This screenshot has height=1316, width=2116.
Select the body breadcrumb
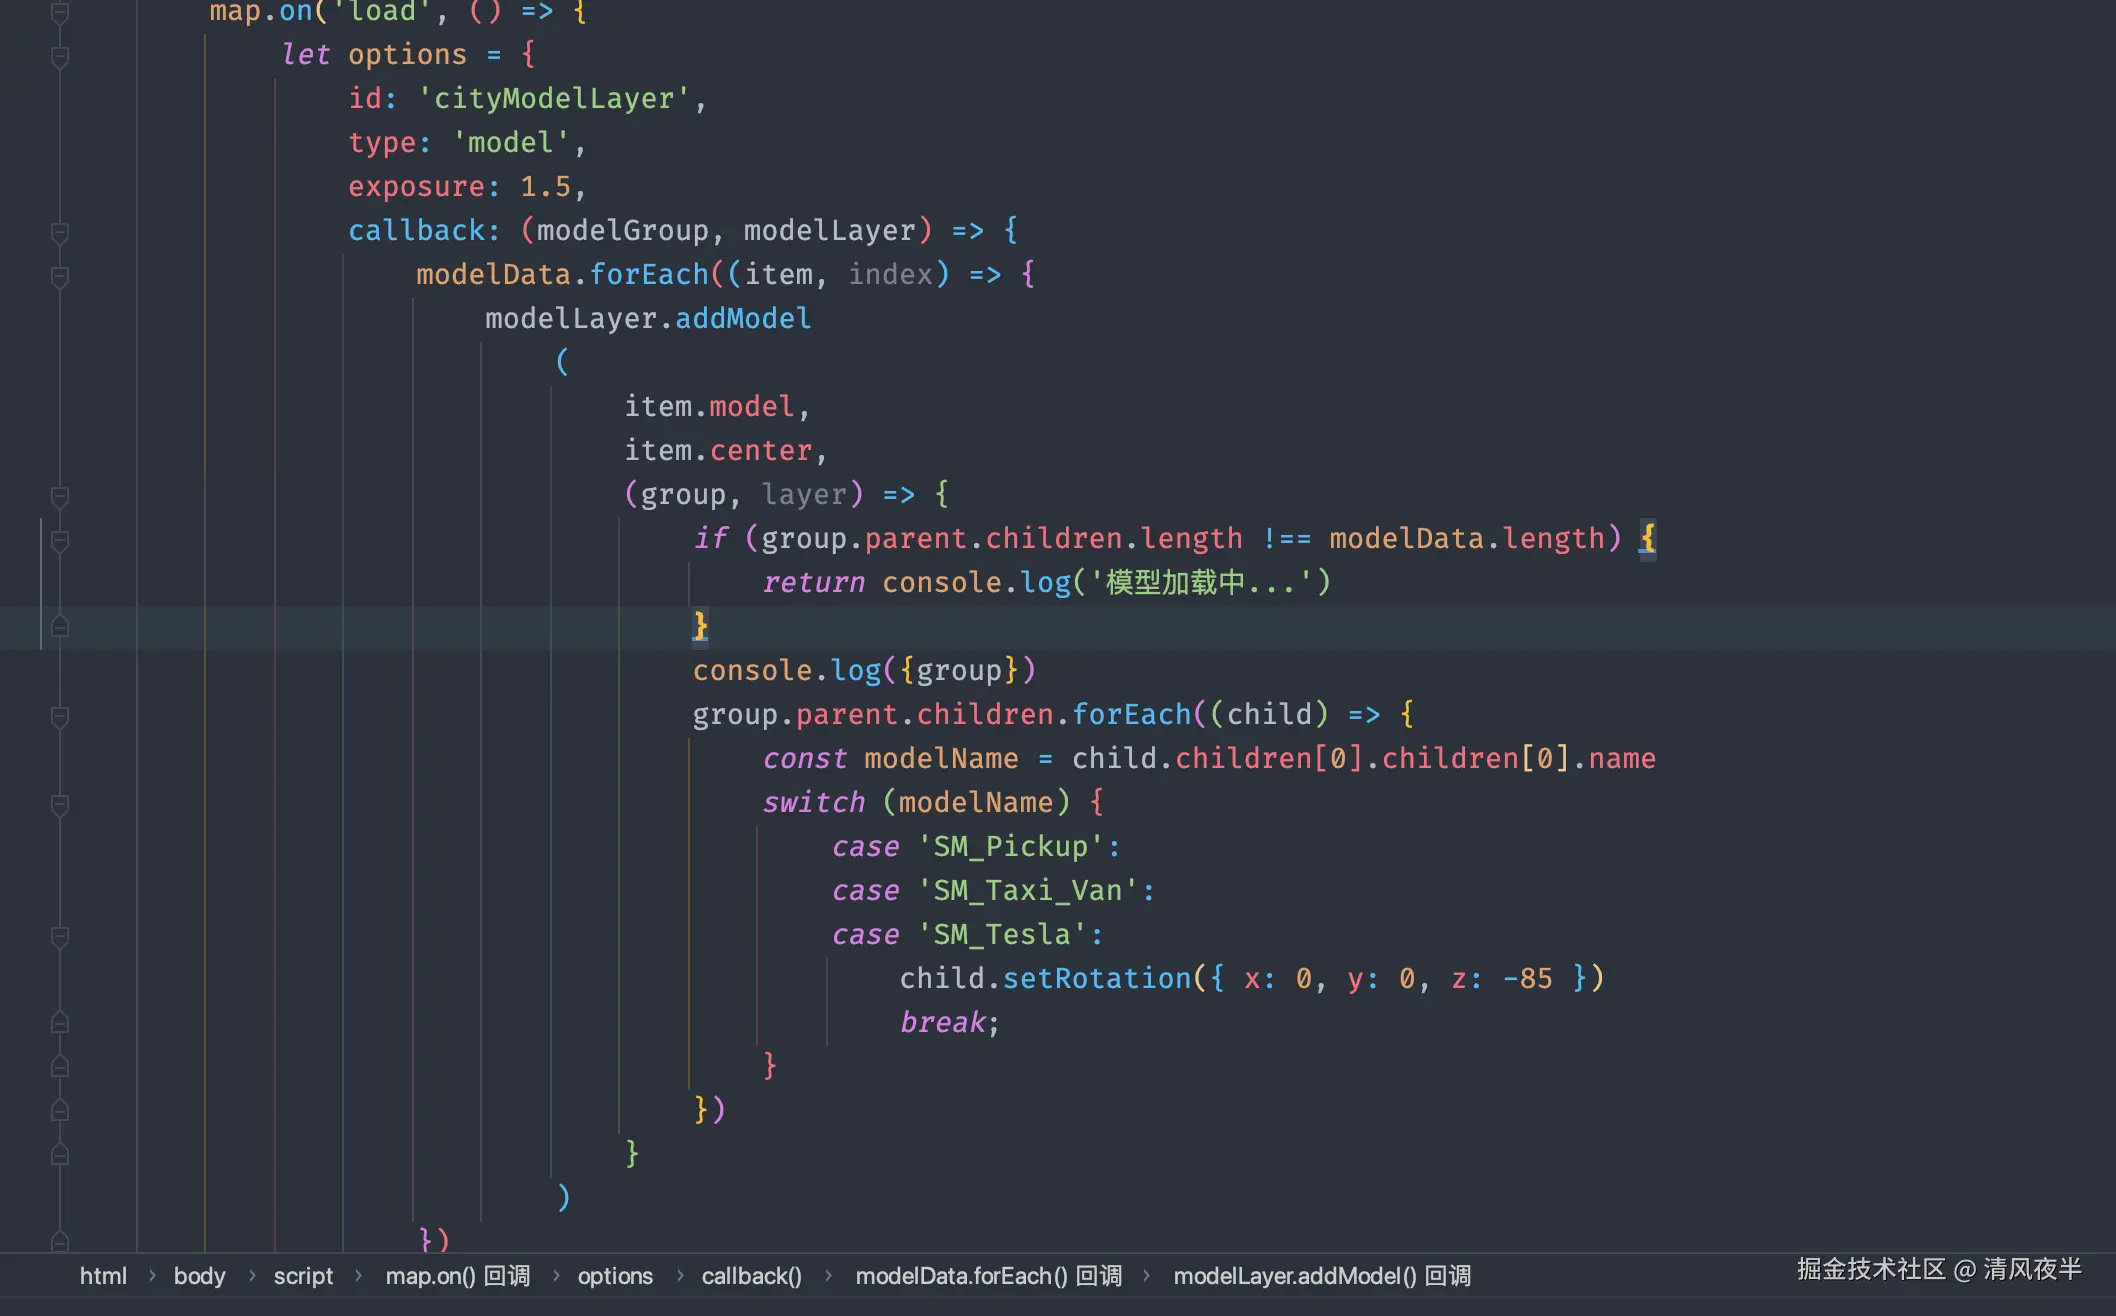[199, 1276]
